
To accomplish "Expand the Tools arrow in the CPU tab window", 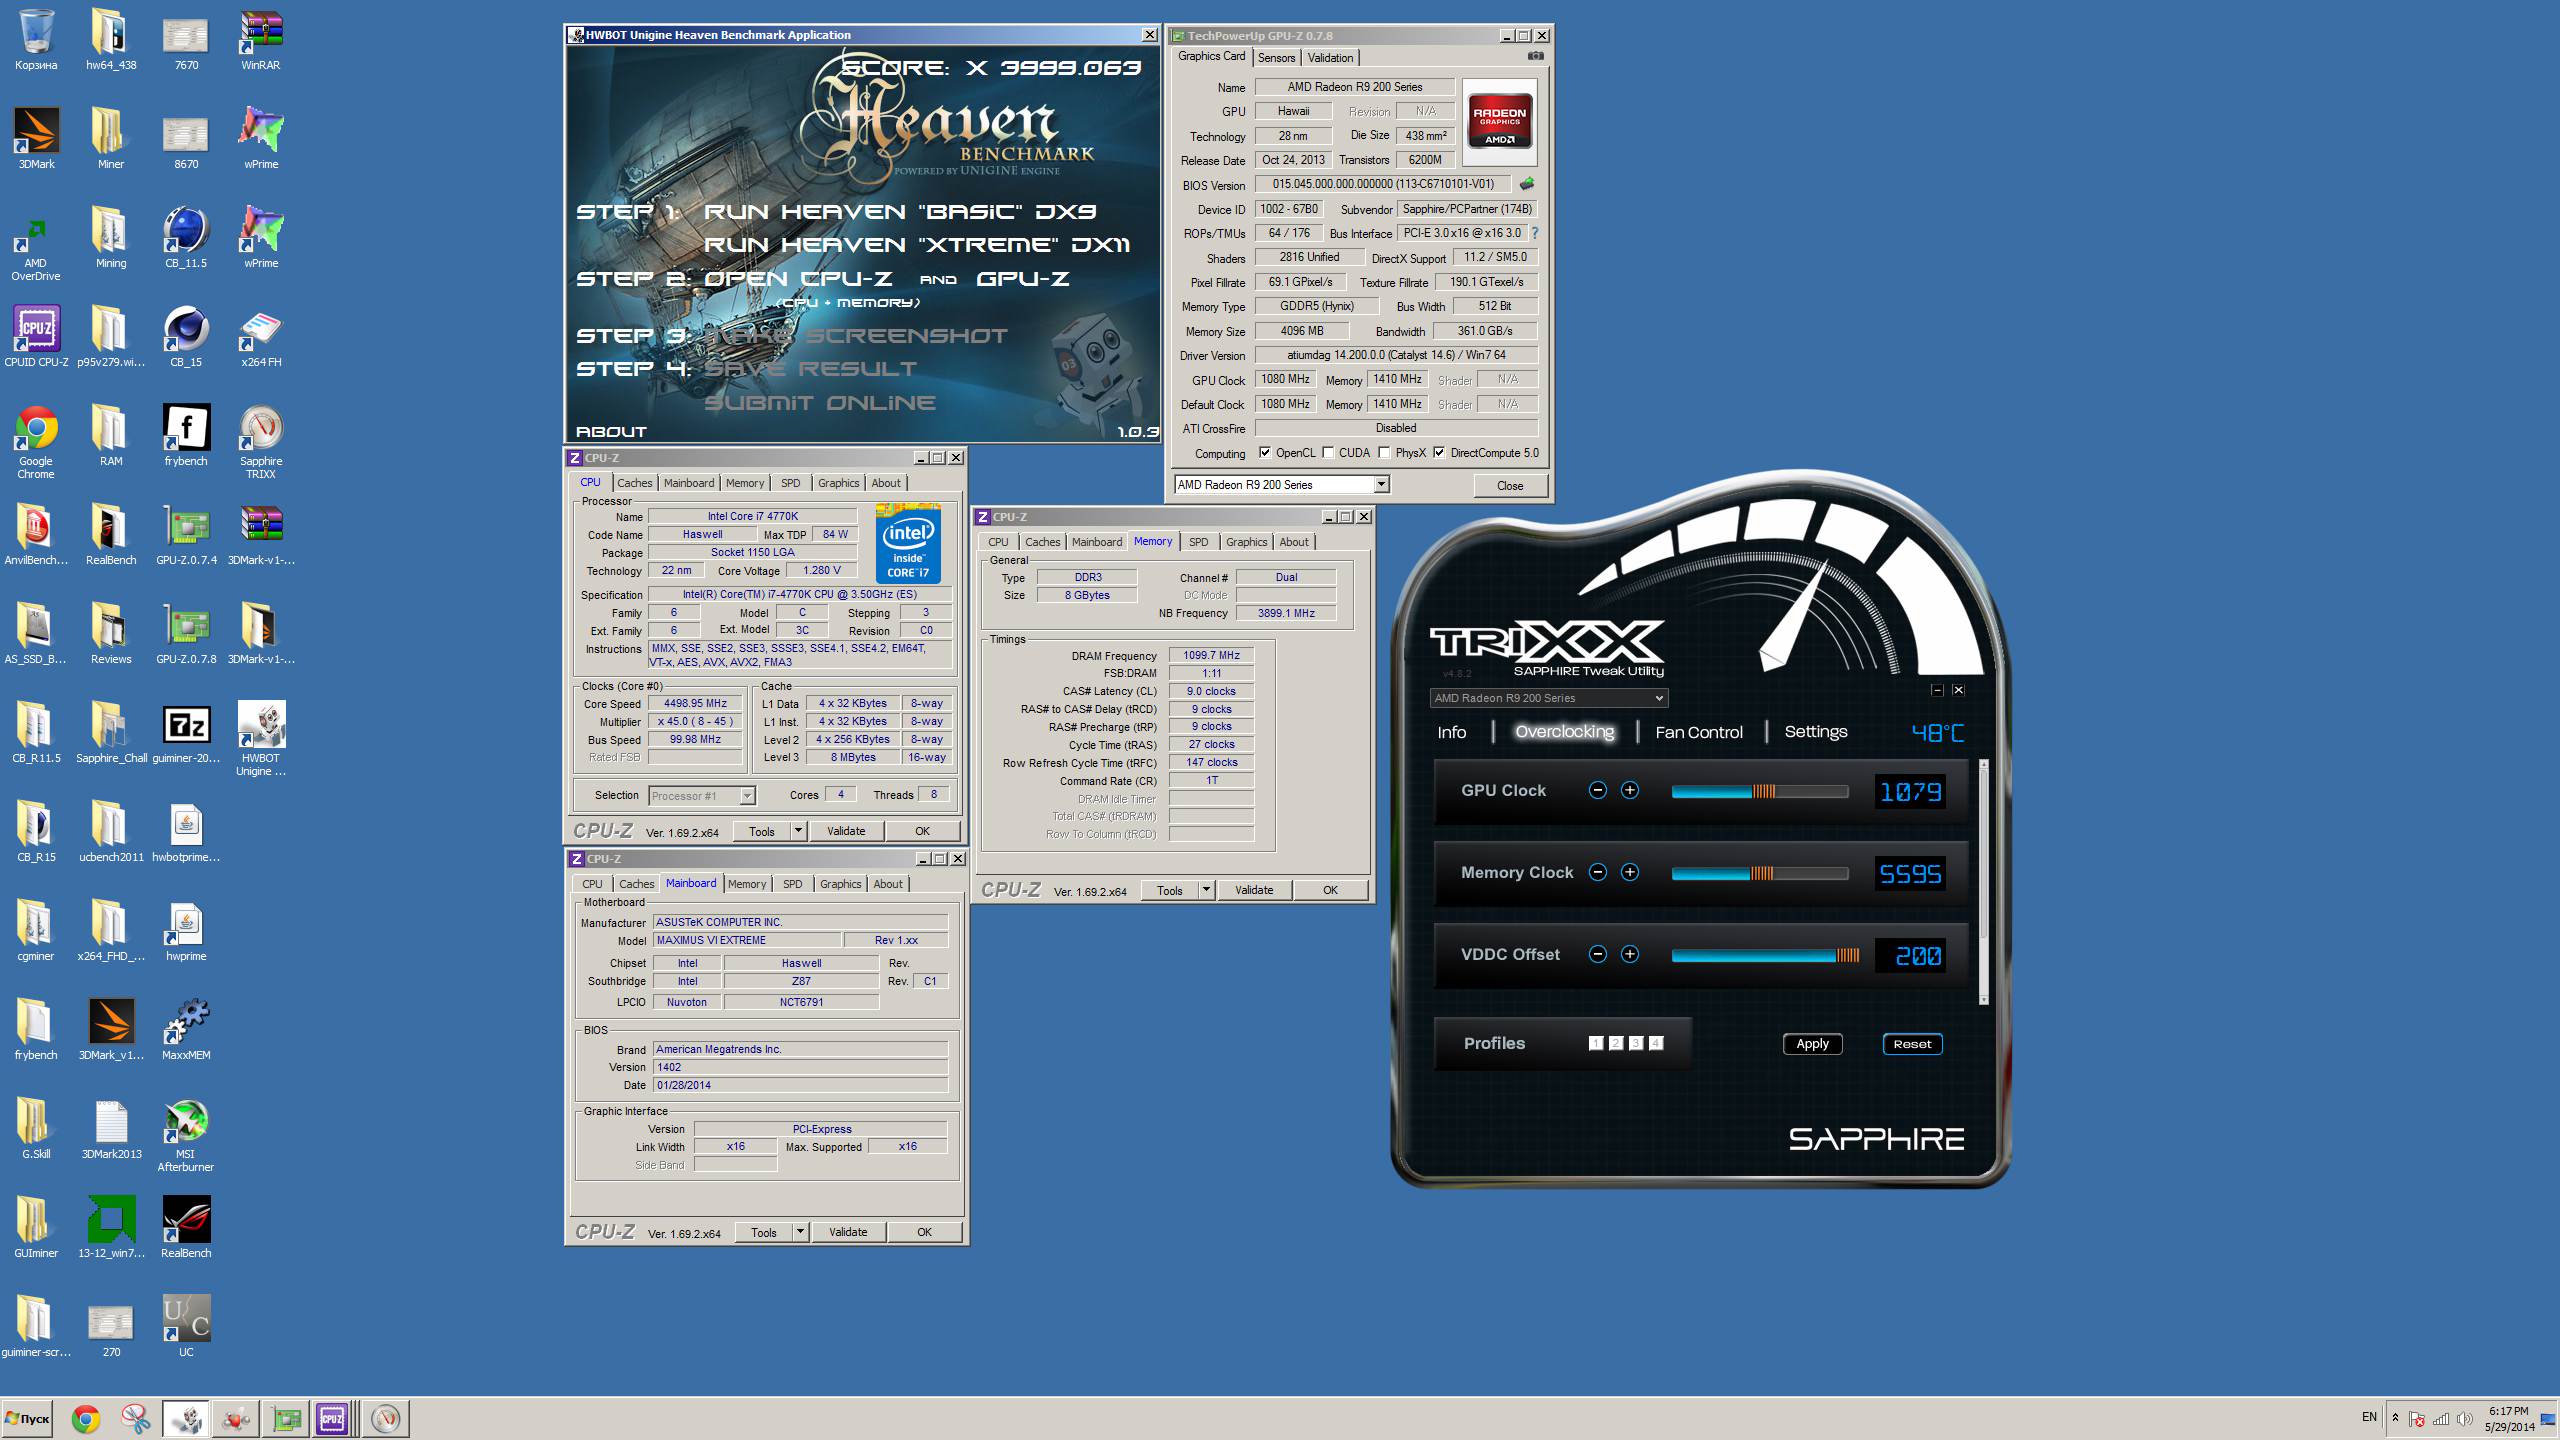I will 798,831.
